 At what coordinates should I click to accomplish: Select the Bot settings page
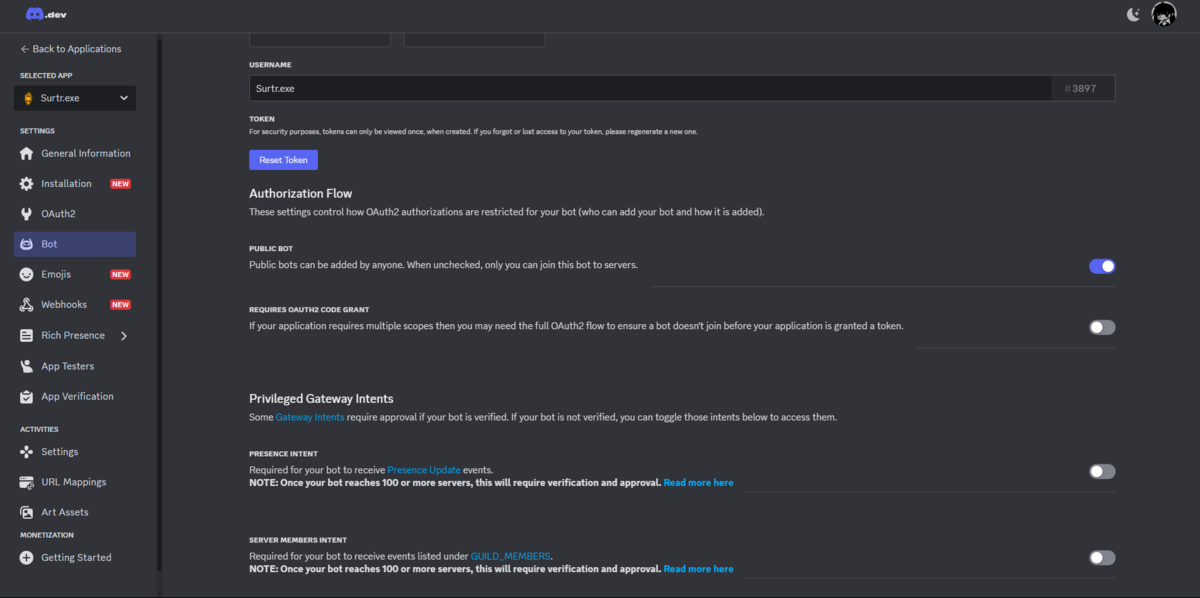pyautogui.click(x=75, y=244)
